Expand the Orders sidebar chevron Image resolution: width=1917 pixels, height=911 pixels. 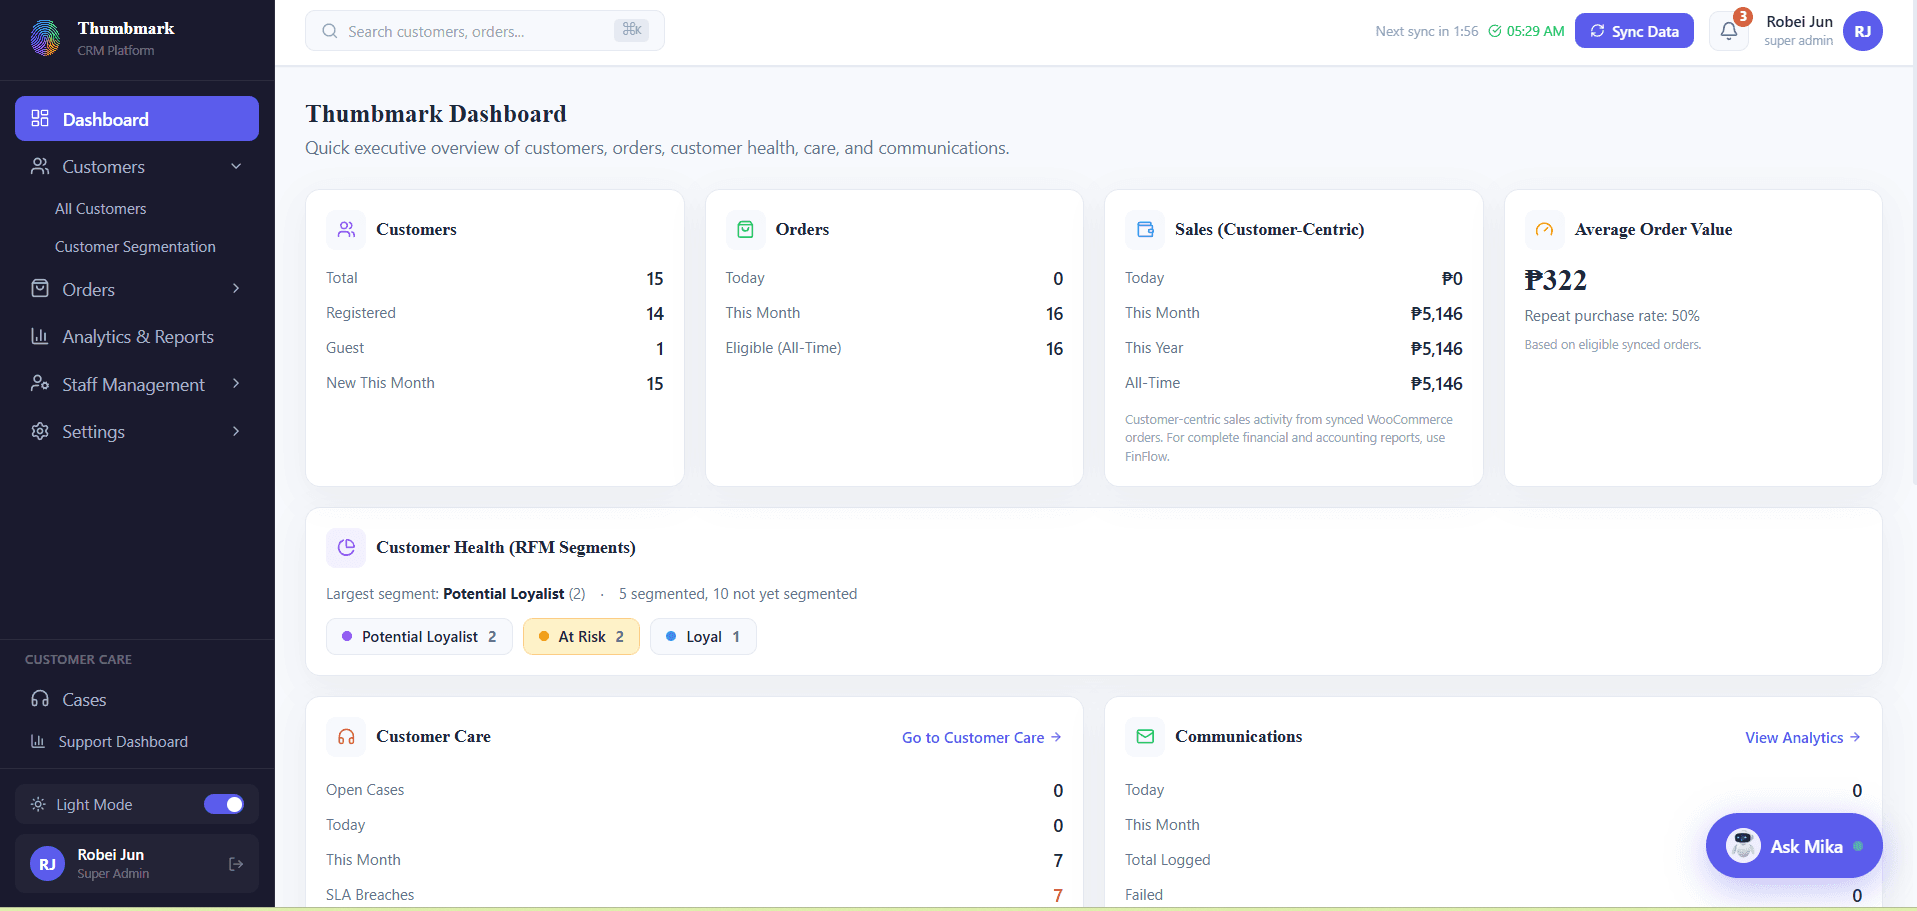coord(236,289)
